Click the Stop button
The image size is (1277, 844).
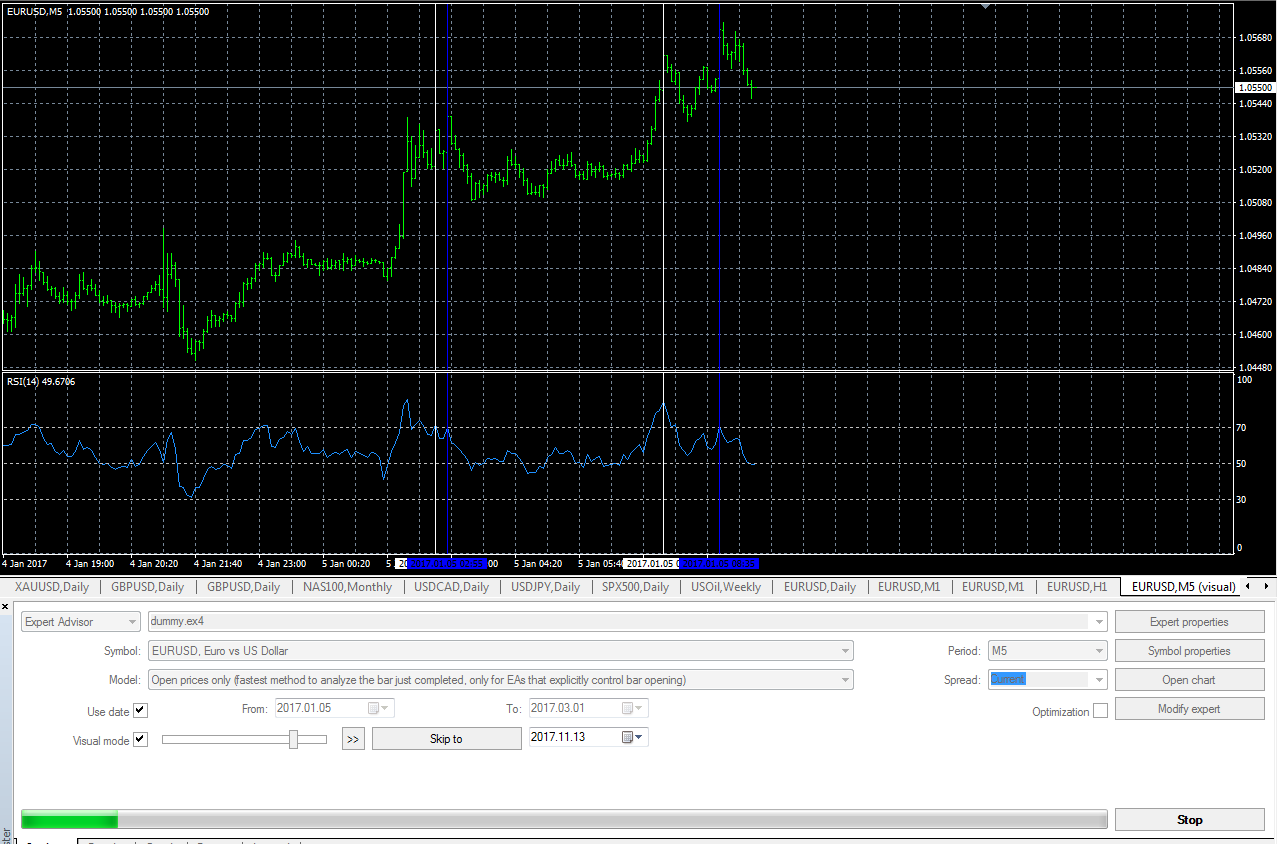coord(1190,819)
